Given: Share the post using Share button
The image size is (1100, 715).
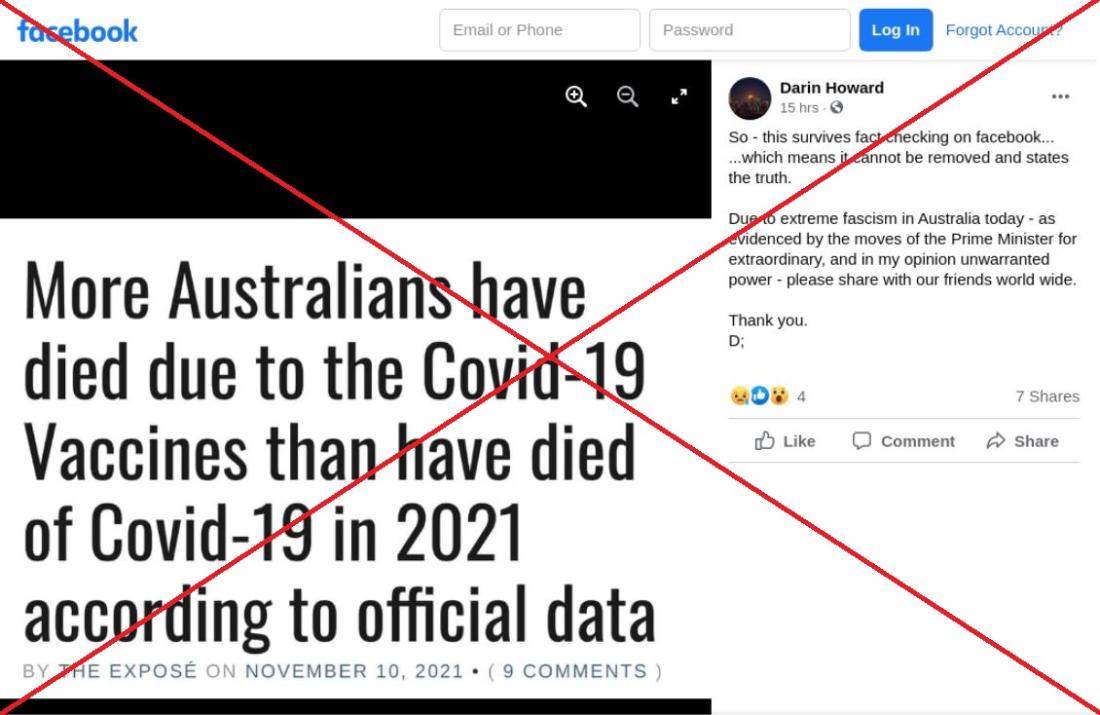Looking at the screenshot, I should pyautogui.click(x=1022, y=441).
